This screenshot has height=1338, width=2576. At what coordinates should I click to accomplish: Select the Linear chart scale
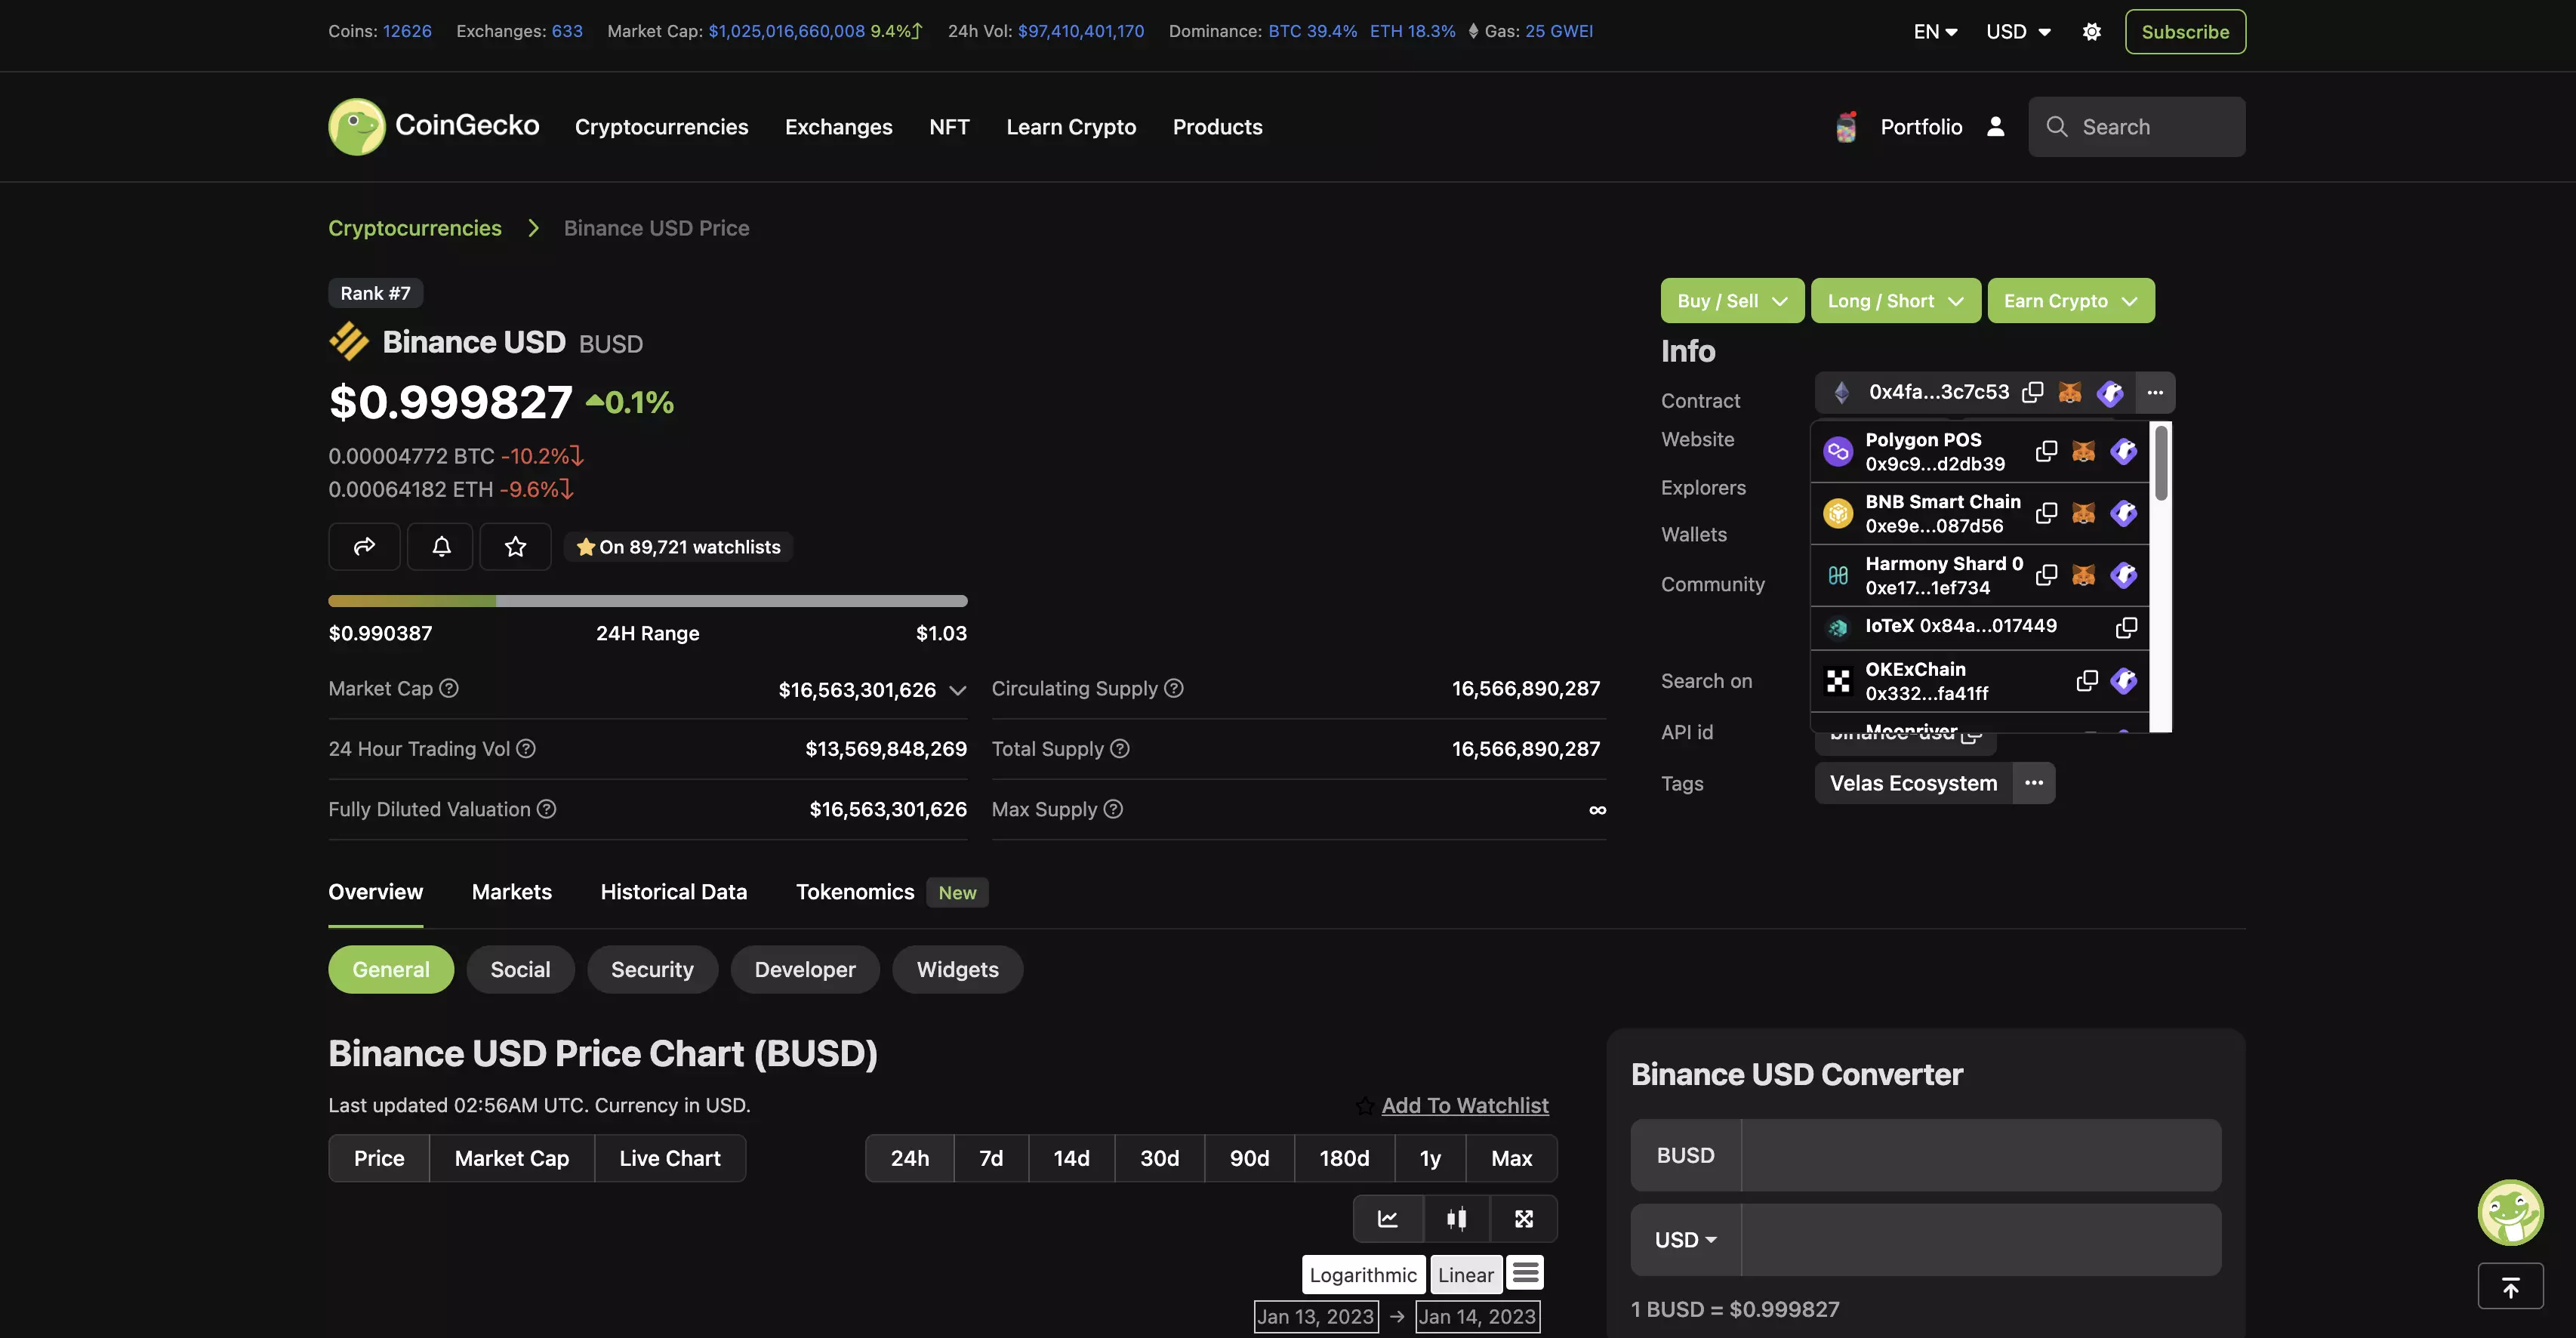(x=1465, y=1274)
